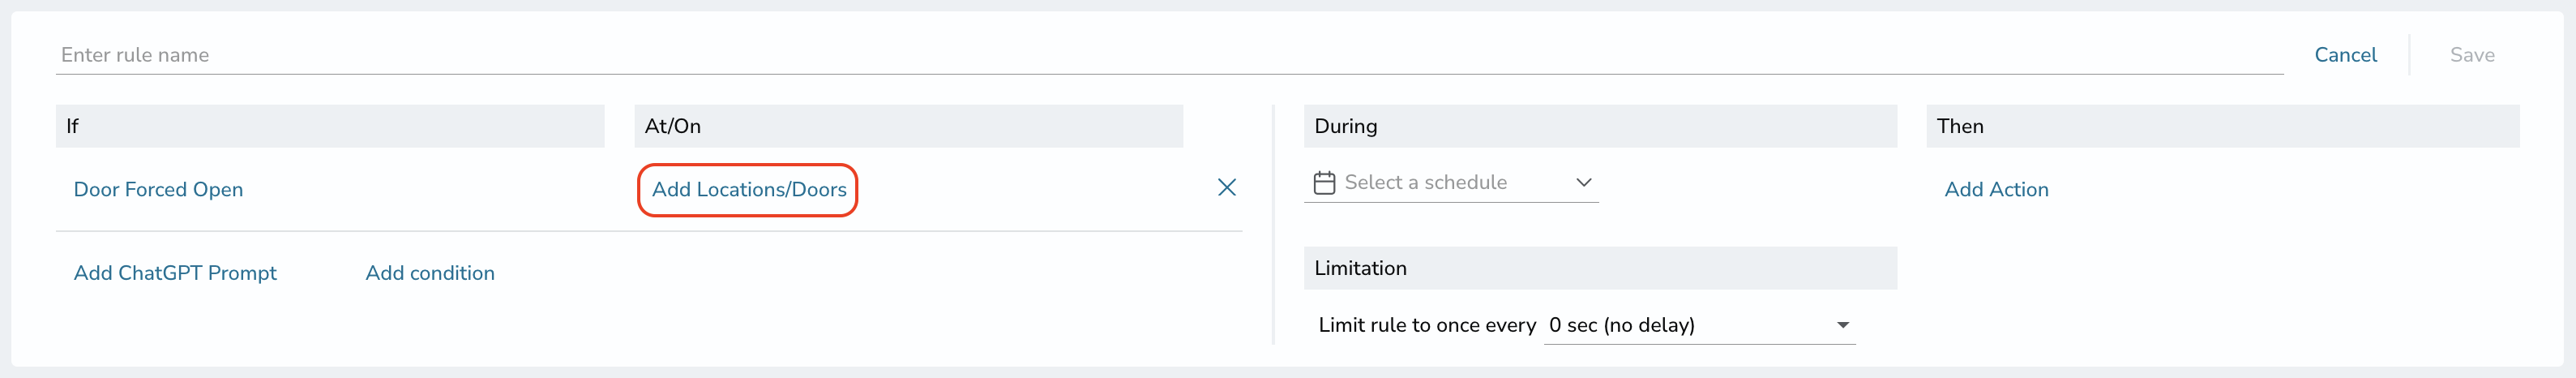Viewport: 2576px width, 378px height.
Task: Expand the schedule chevron arrow
Action: point(1583,183)
